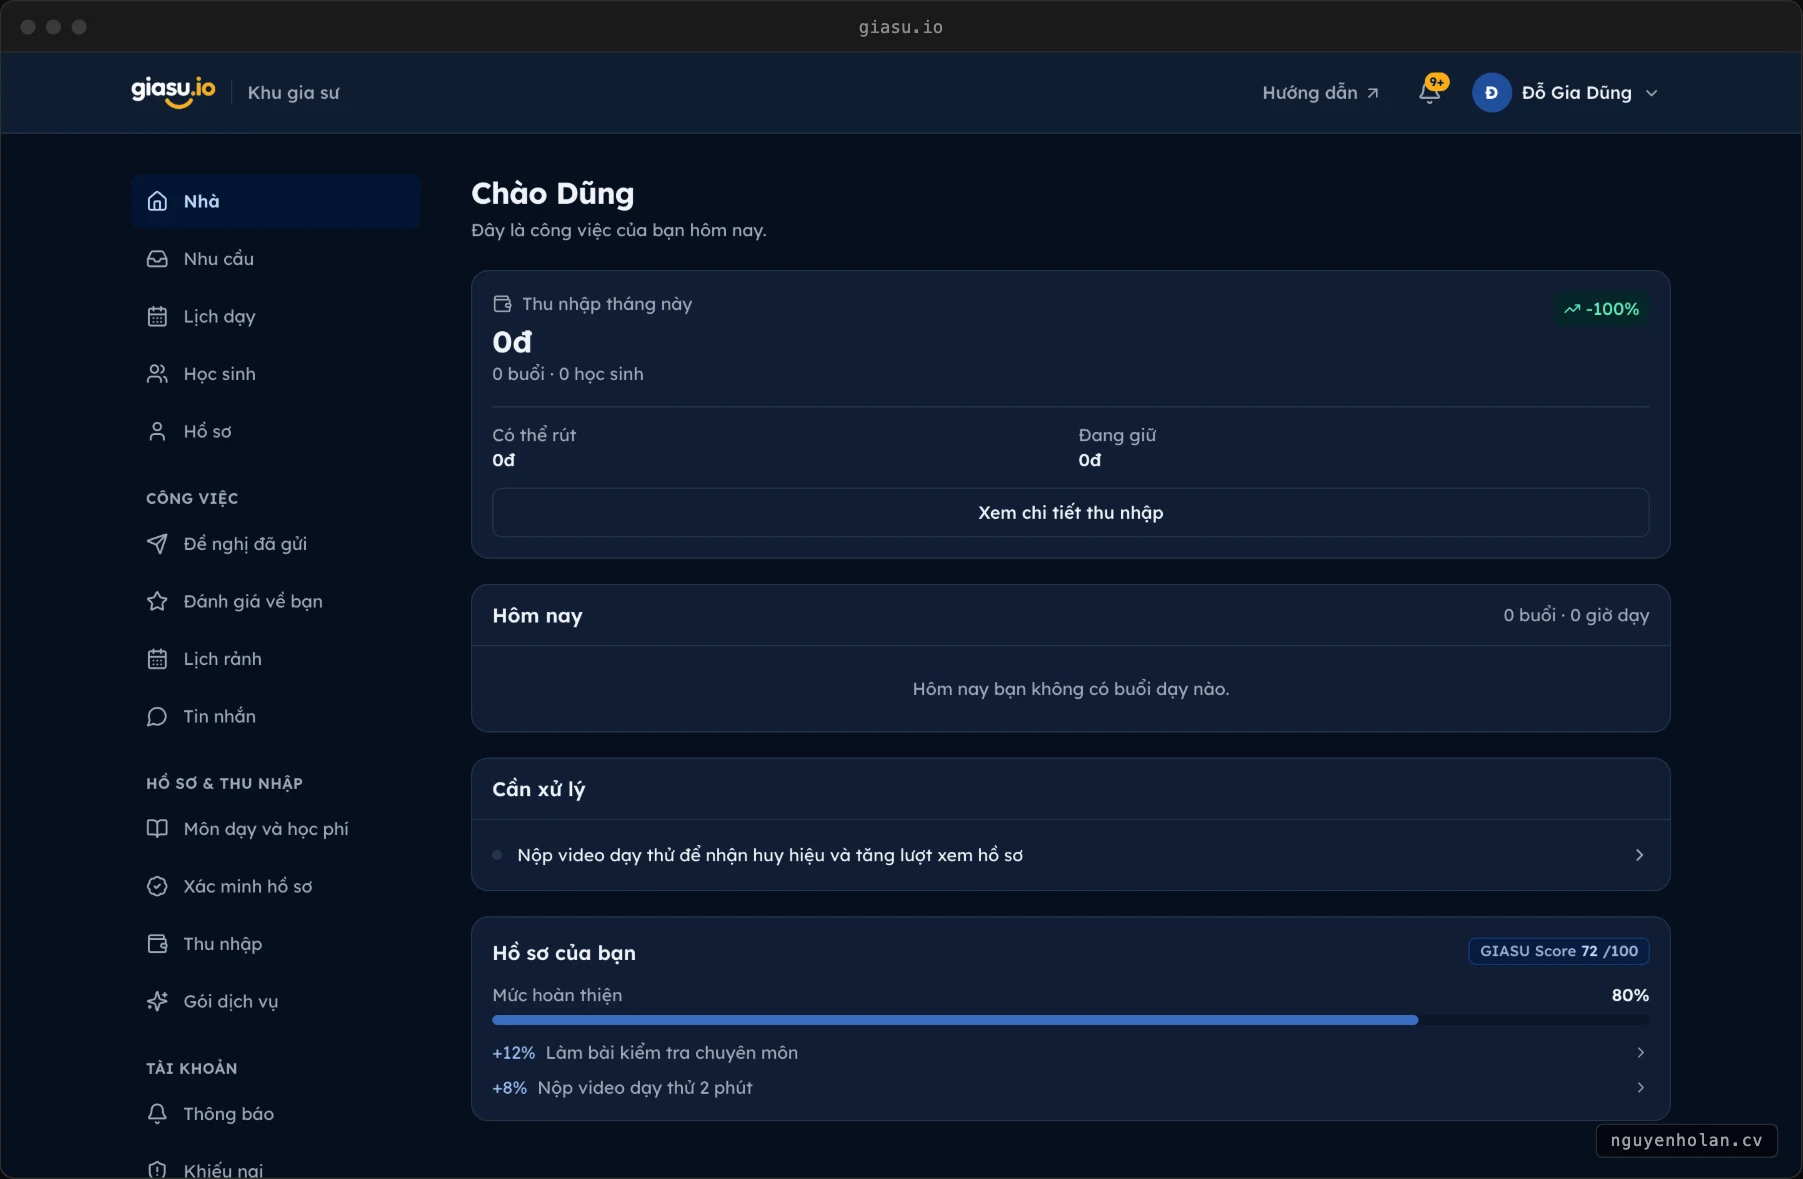1803x1179 pixels.
Task: Open Lịch dạy from the sidebar
Action: [276, 316]
